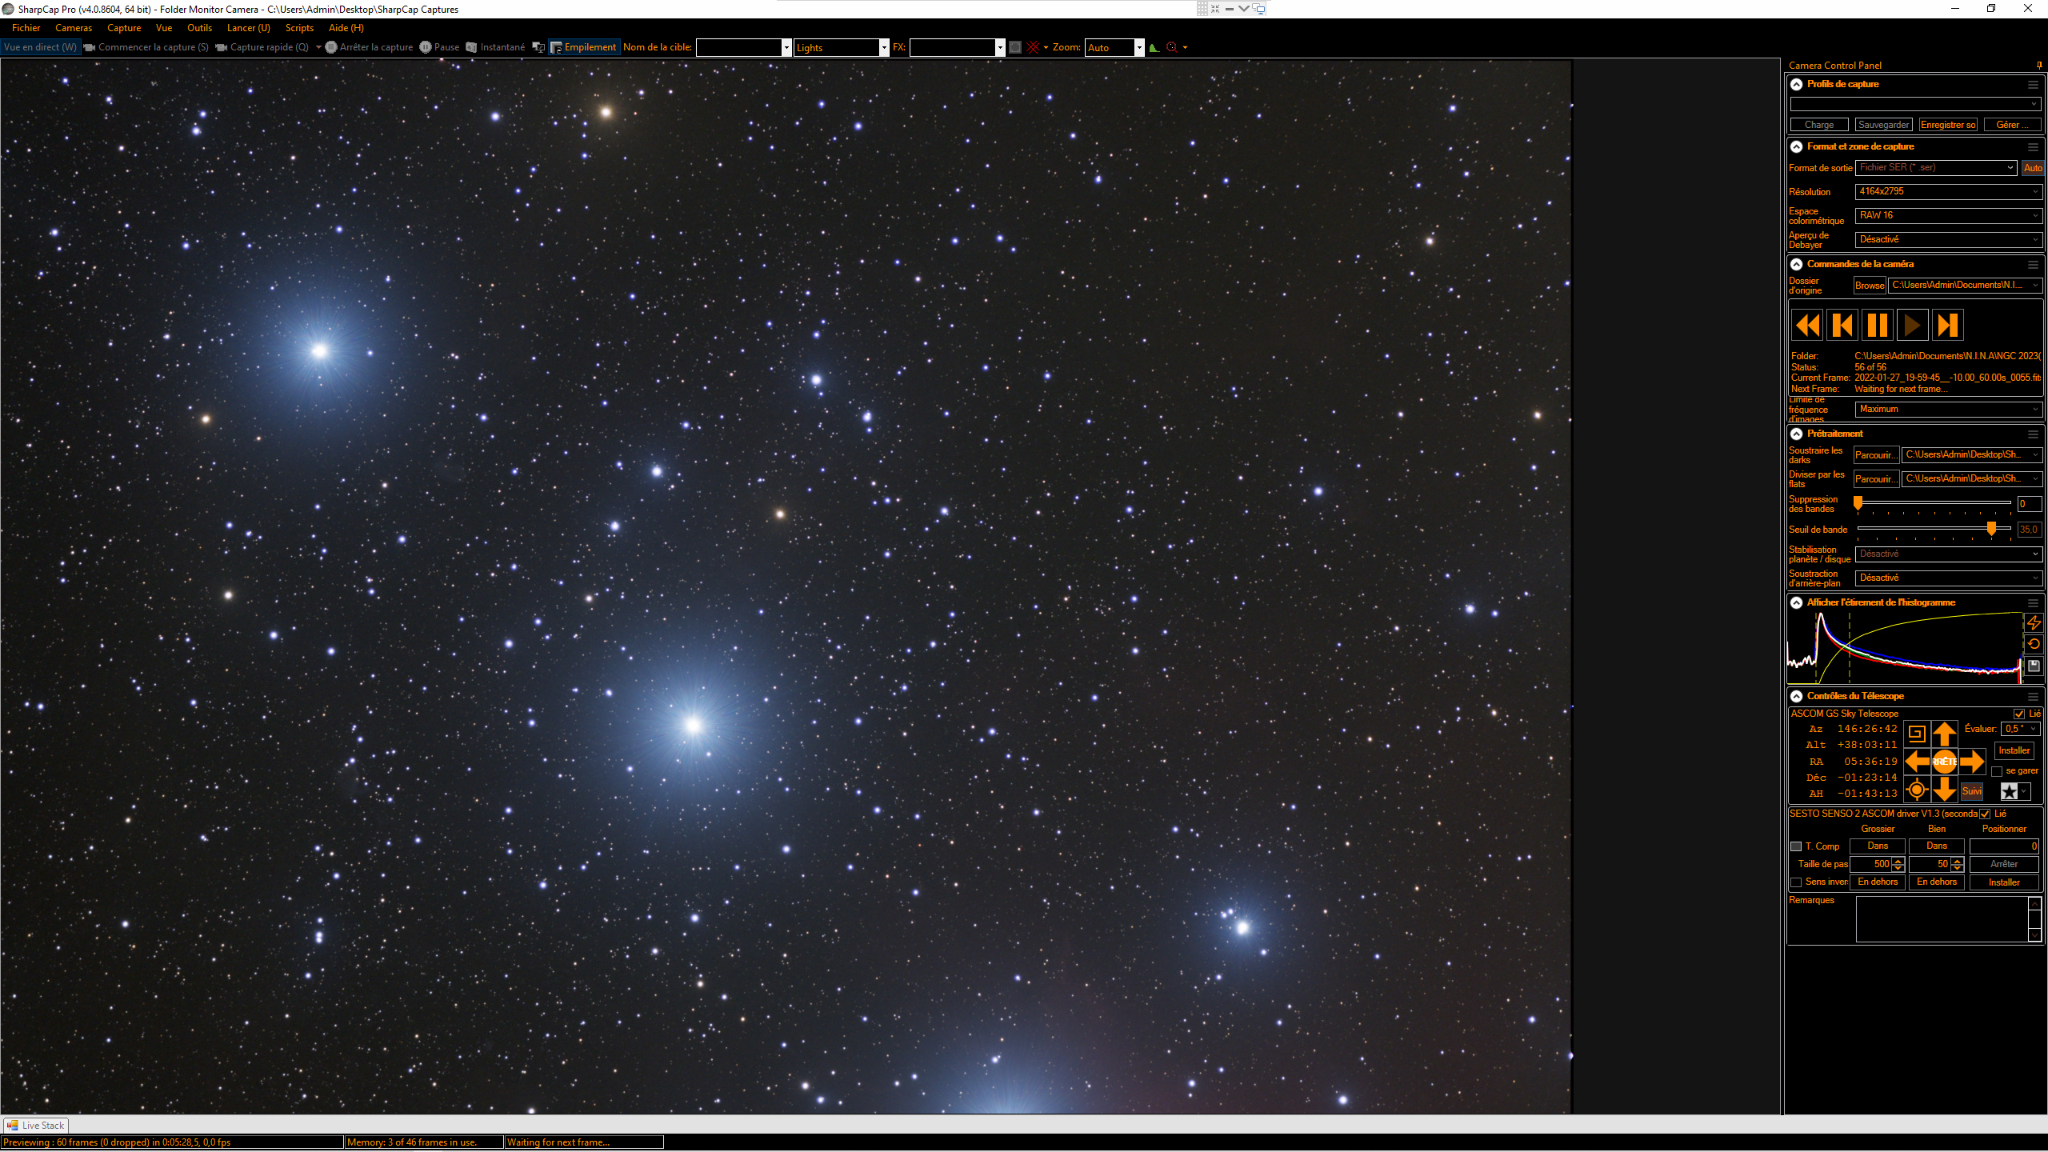The width and height of the screenshot is (2048, 1152).
Task: Open the Cameras menu
Action: coord(73,28)
